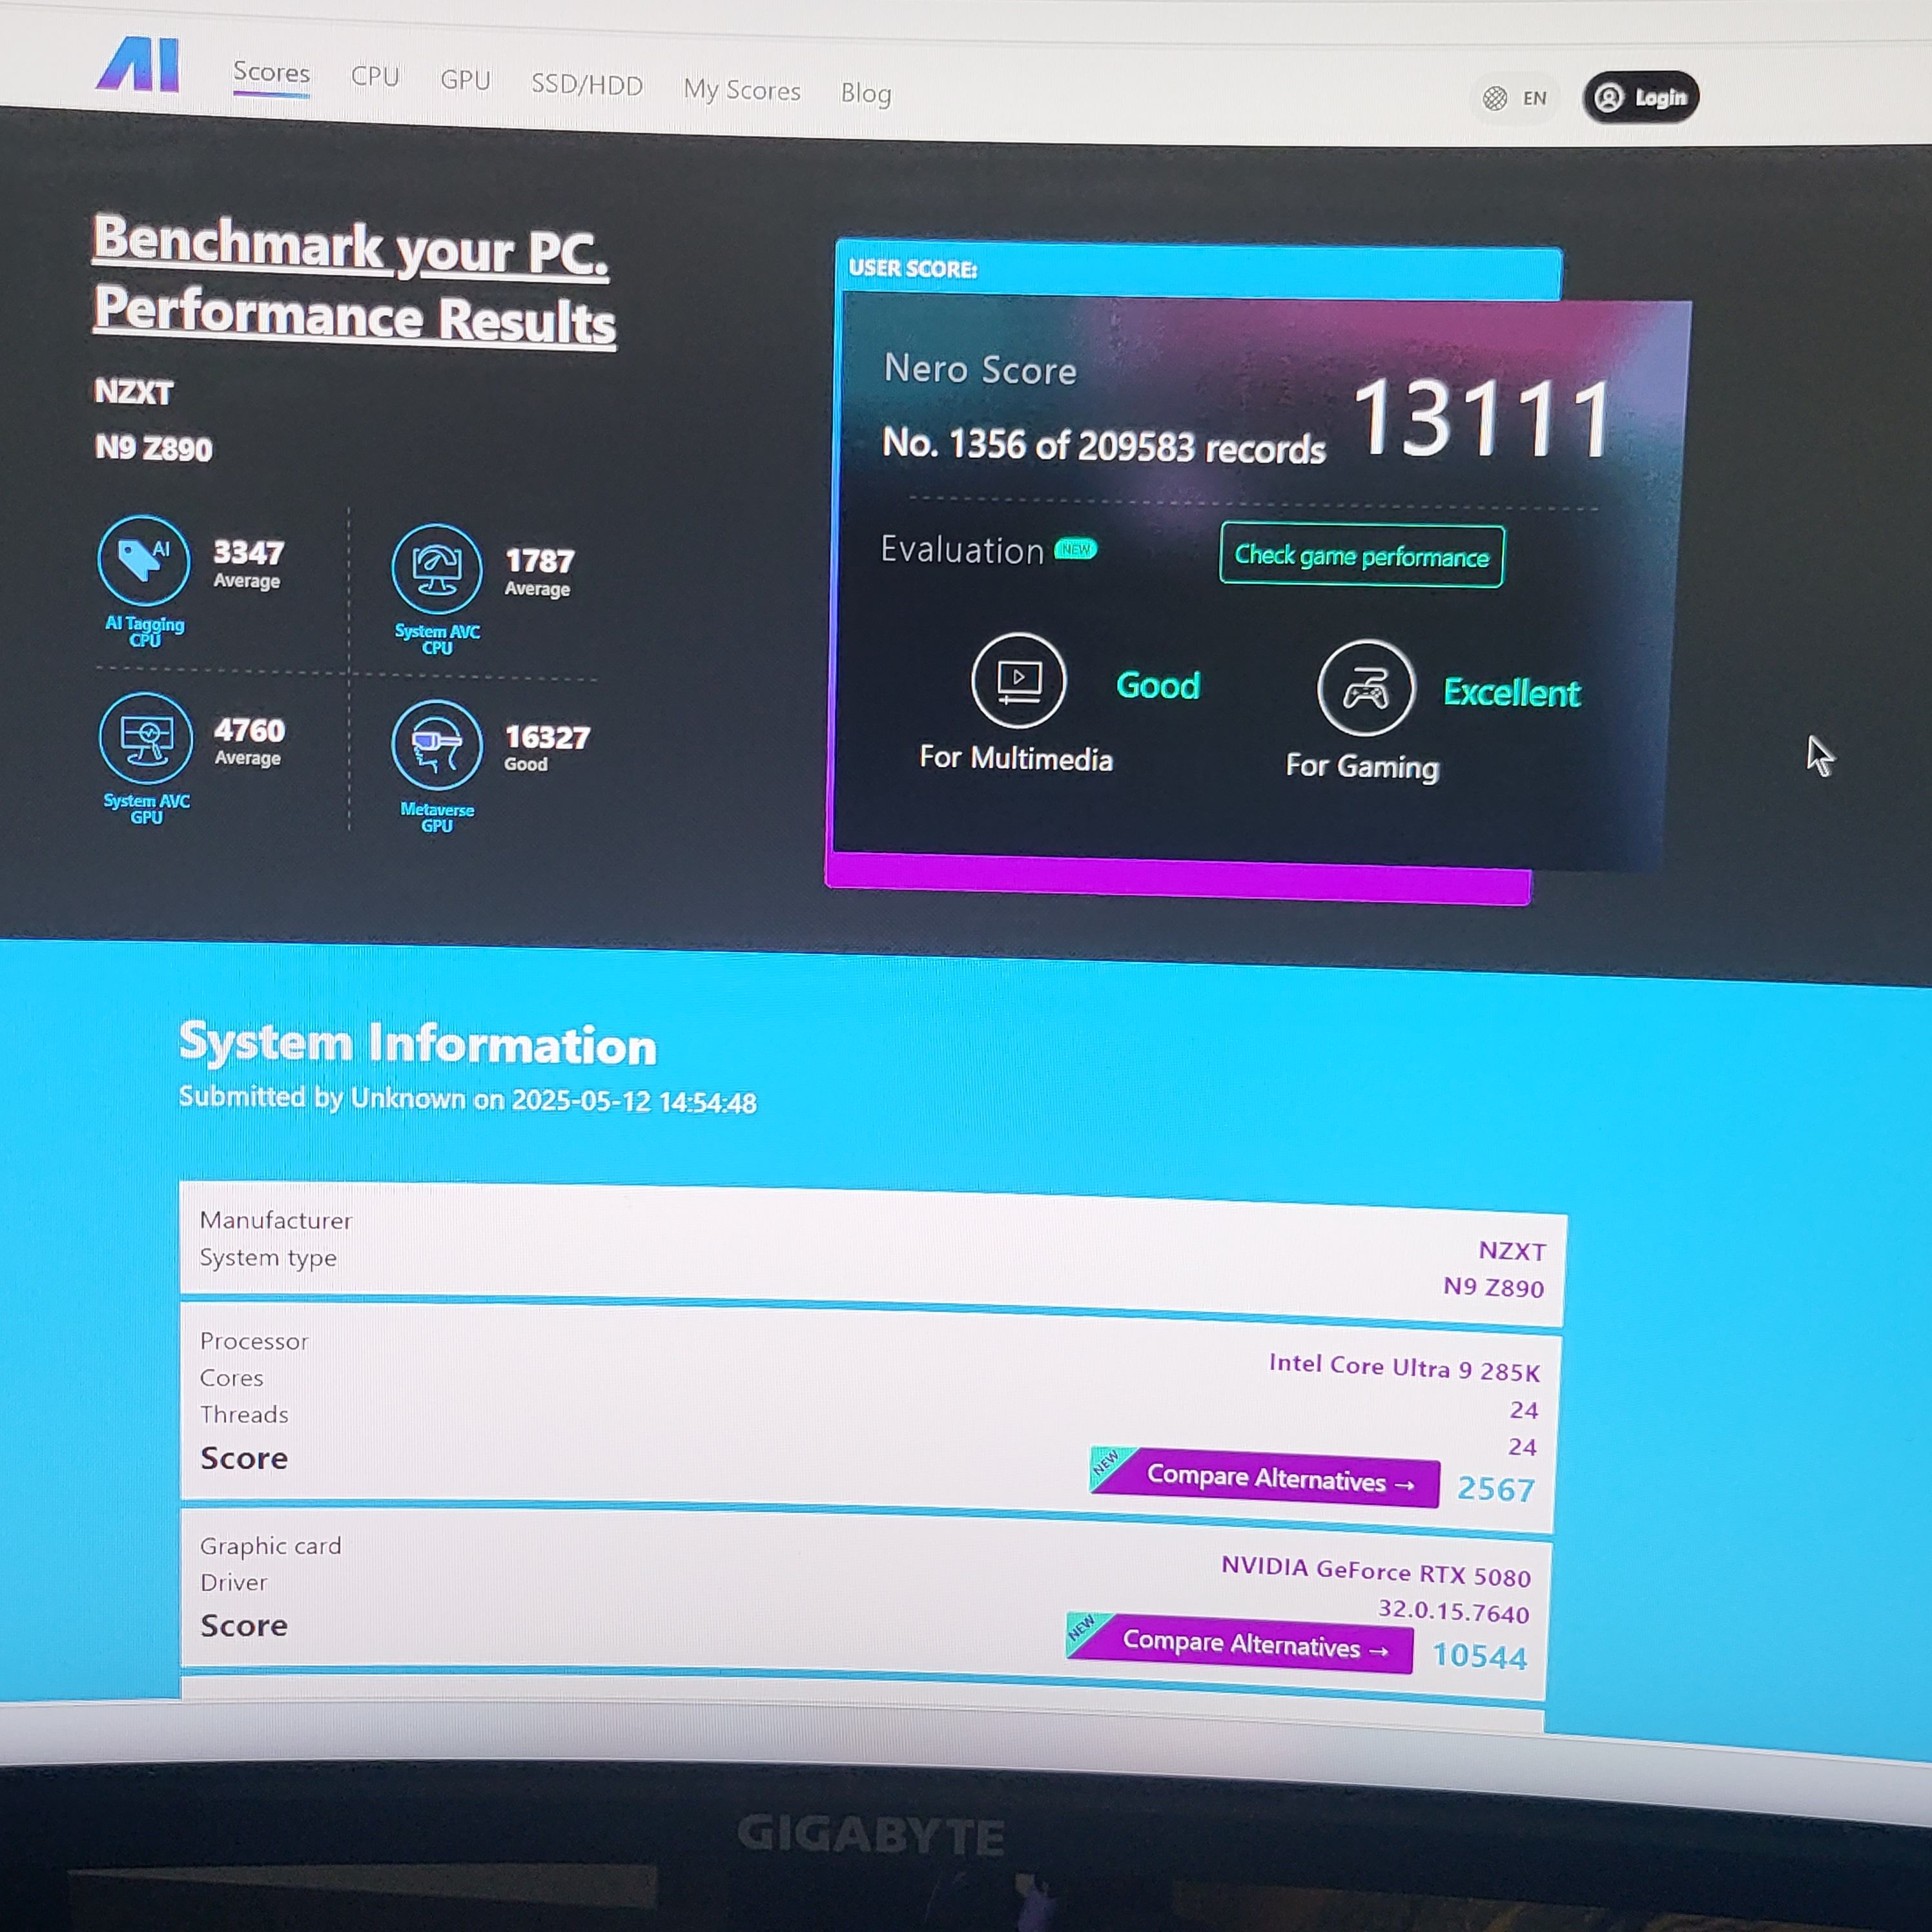Click the submission date '2025-05-12 14:54:48'
The image size is (1932, 1932).
coord(634,1102)
